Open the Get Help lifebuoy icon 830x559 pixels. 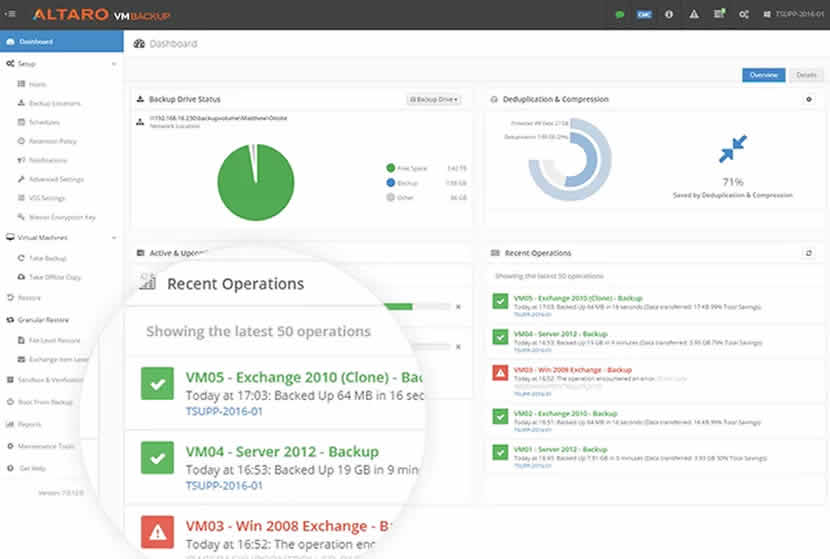(10, 468)
